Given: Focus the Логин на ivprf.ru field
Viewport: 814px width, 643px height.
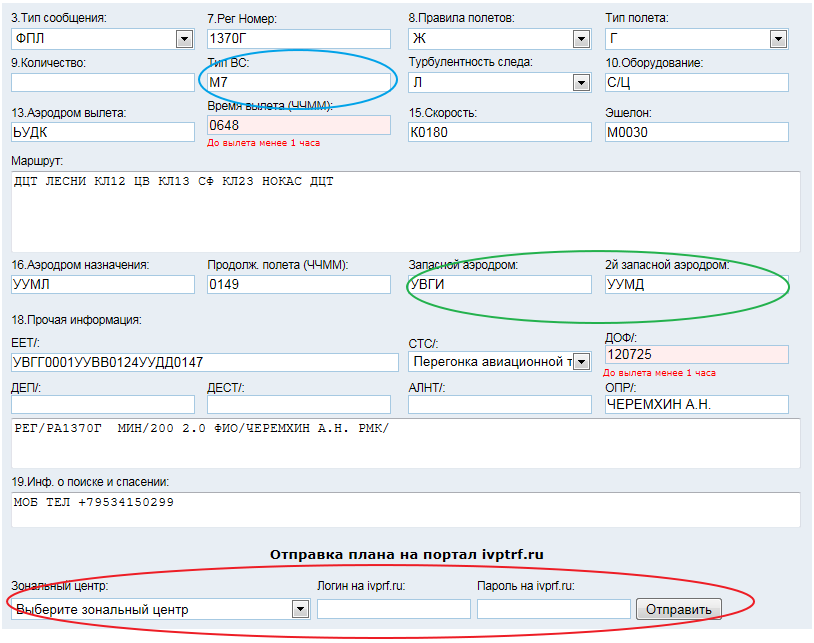Looking at the screenshot, I should 393,609.
